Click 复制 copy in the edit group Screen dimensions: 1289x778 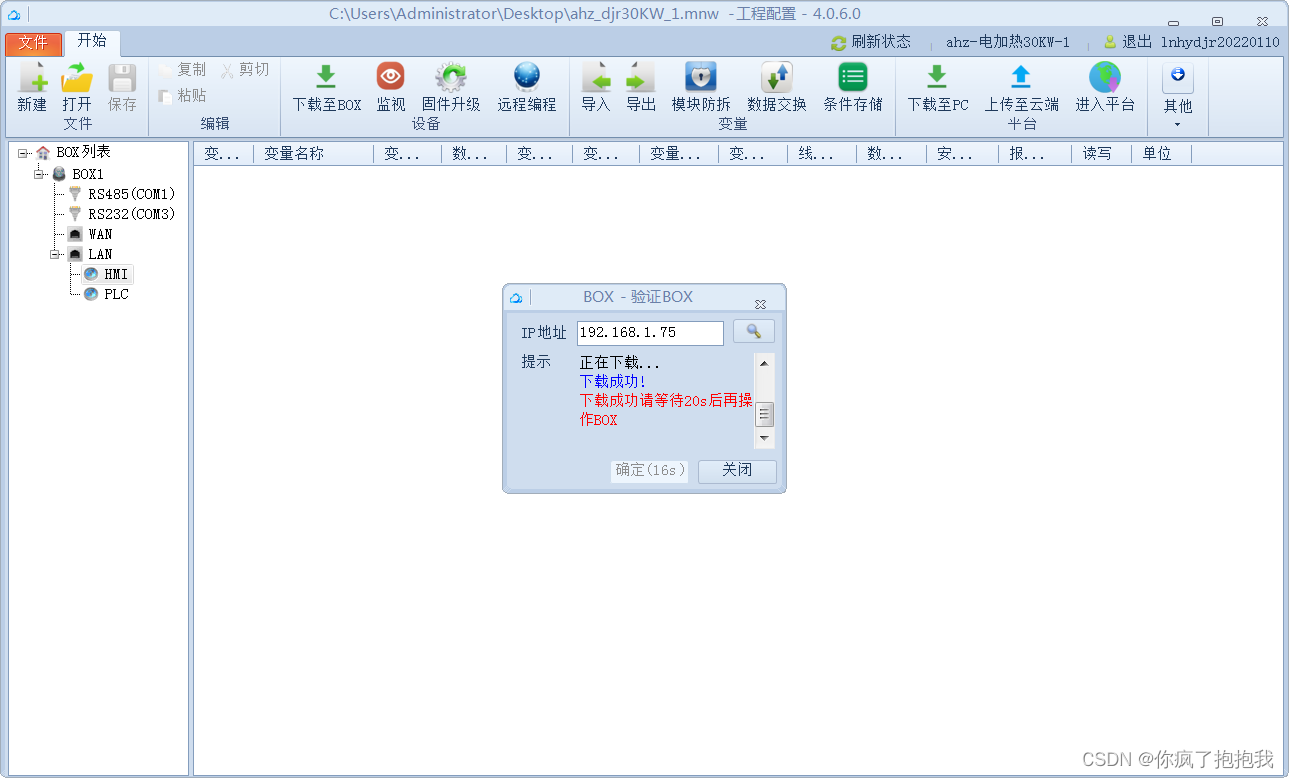point(182,70)
